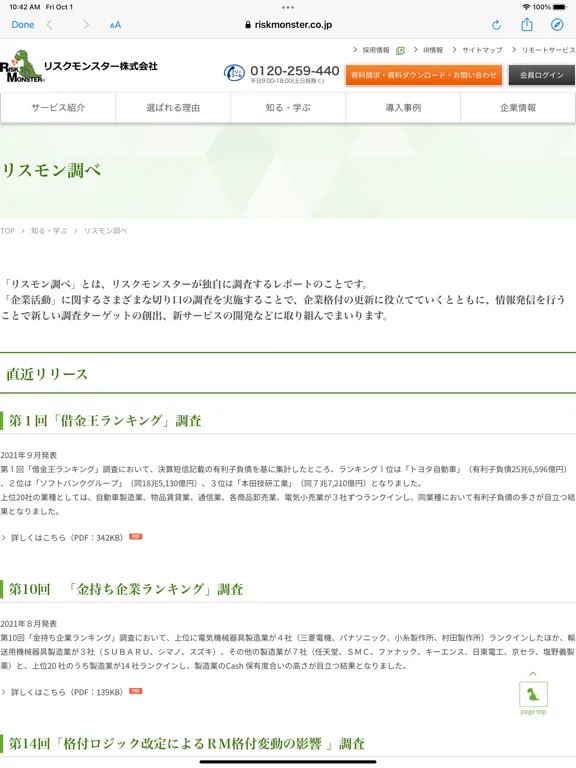Click the 0120-259-440 phone number

pos(294,71)
